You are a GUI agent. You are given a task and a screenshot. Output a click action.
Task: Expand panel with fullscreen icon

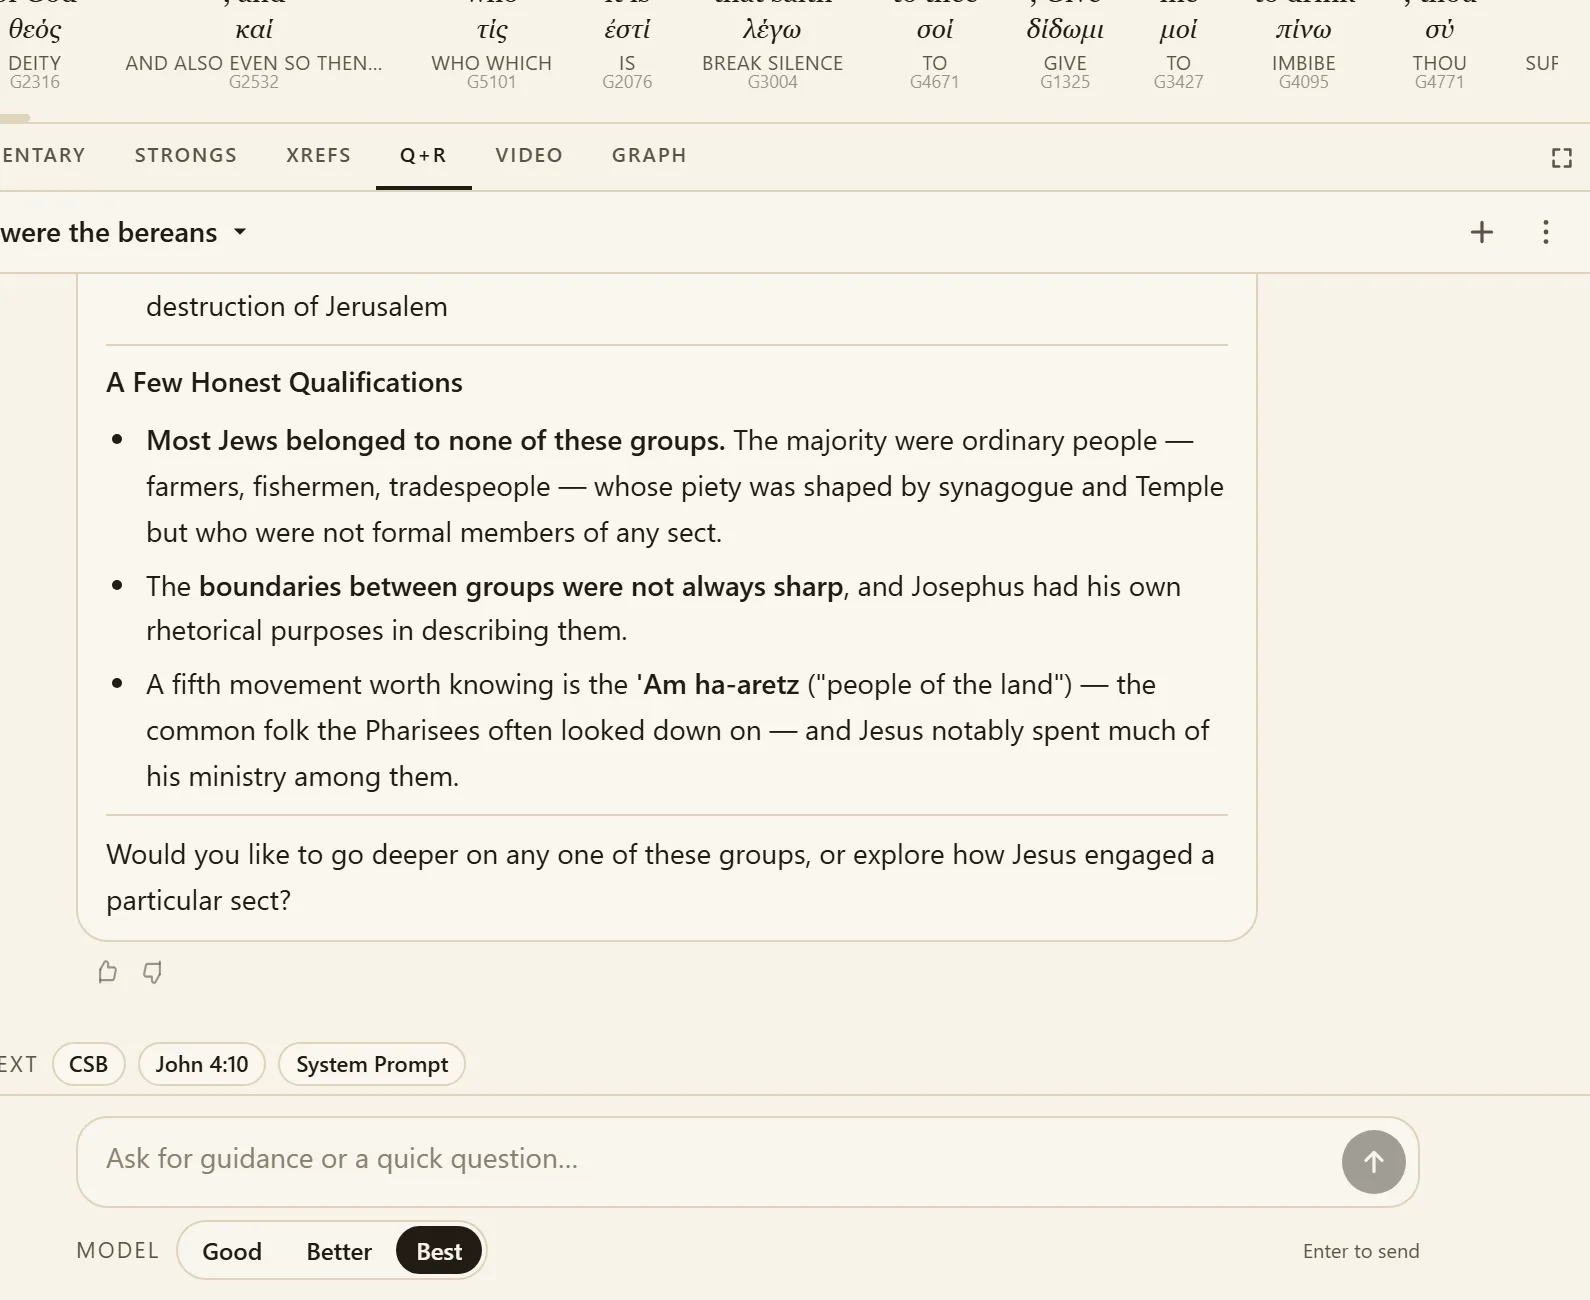(x=1562, y=158)
